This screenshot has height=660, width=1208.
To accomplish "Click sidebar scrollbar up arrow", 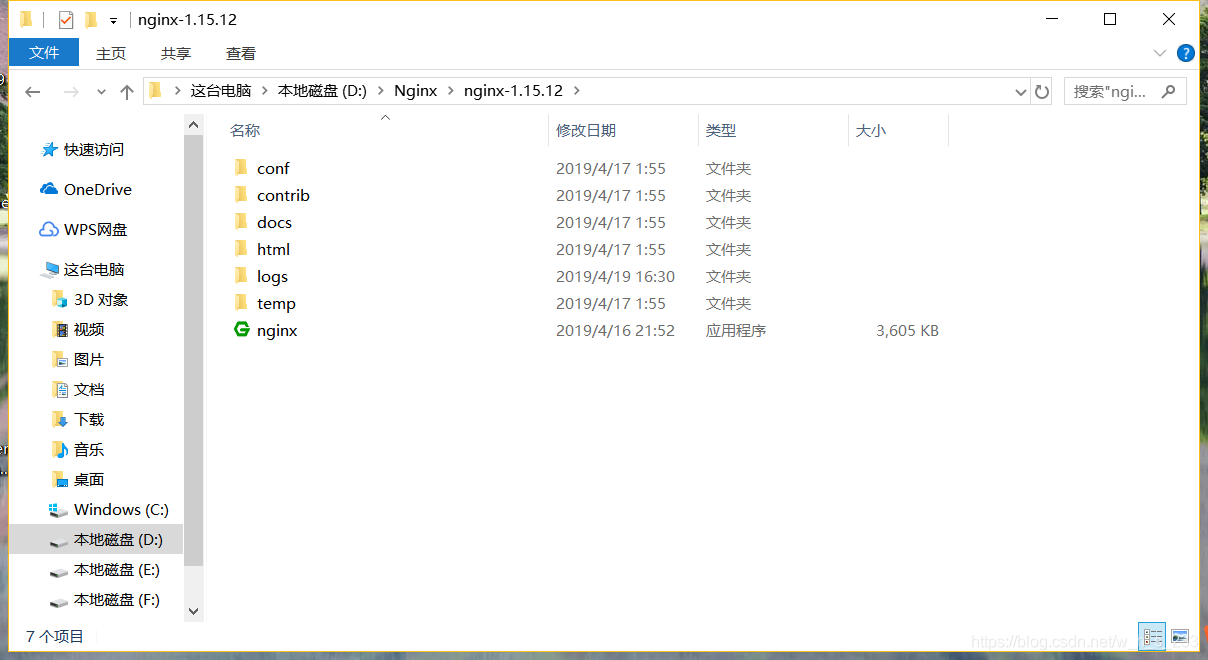I will point(194,124).
